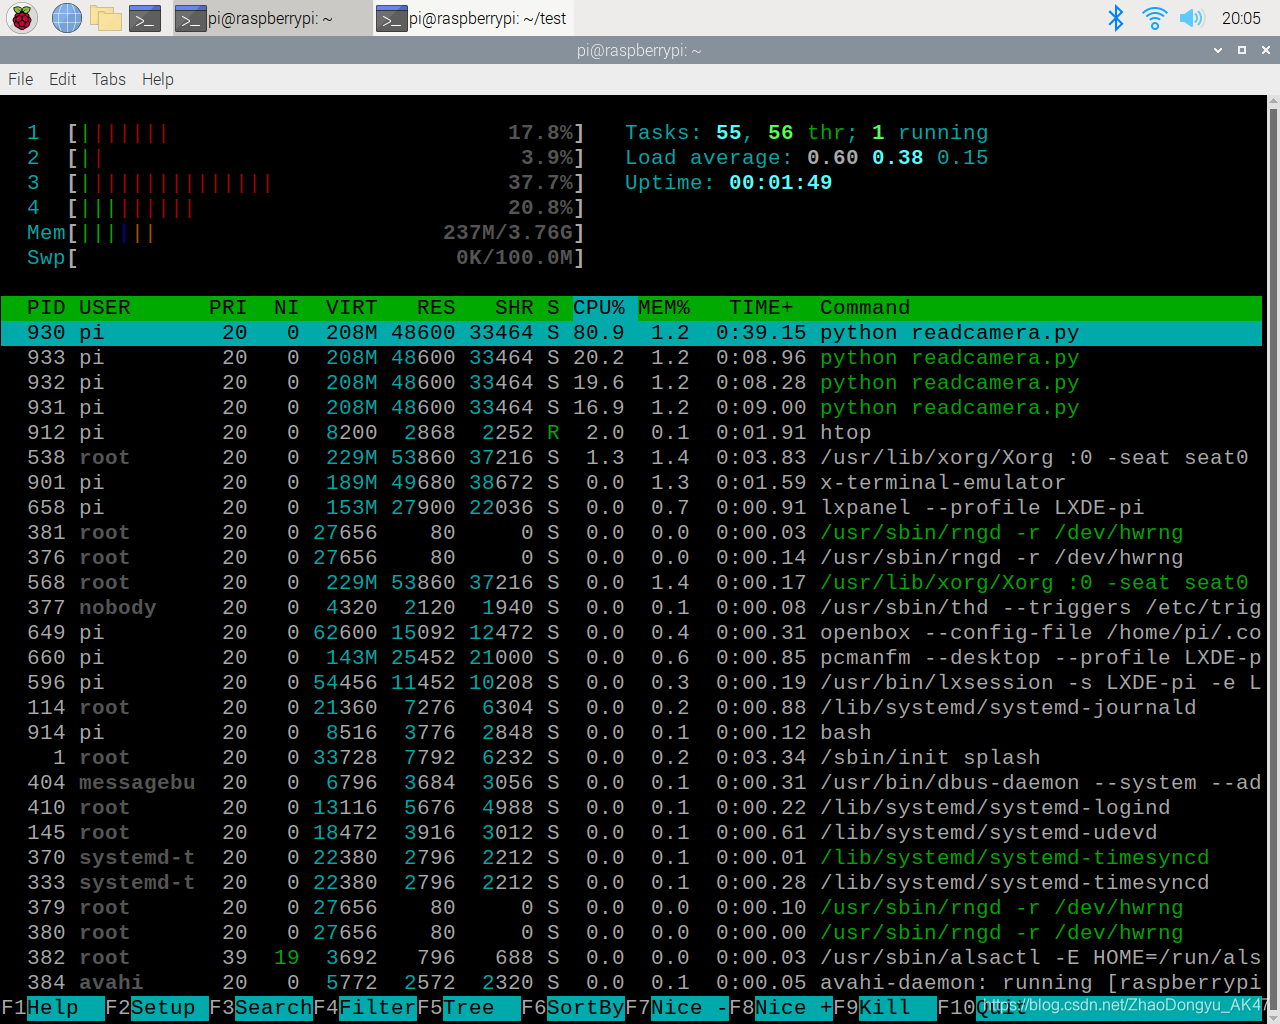Click the F3 Search function button

pyautogui.click(x=260, y=1008)
